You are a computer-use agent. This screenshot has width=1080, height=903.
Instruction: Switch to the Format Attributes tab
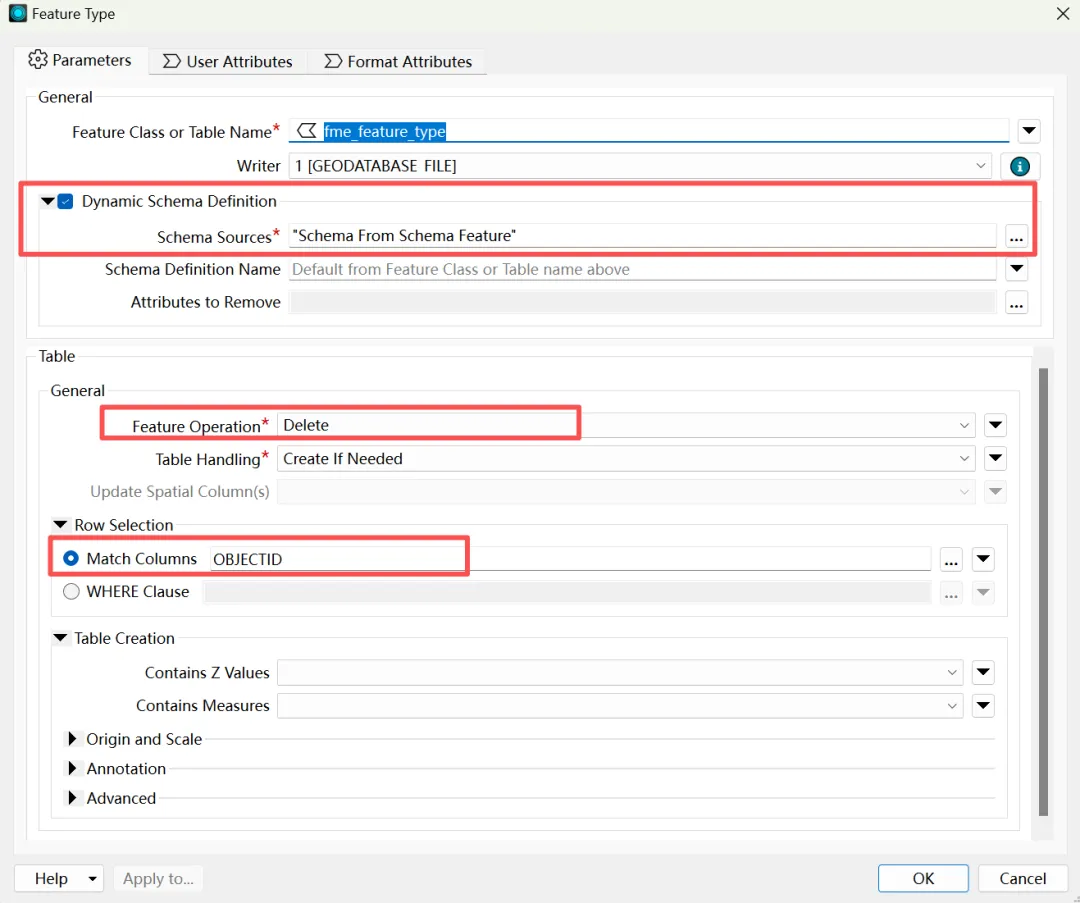click(x=398, y=61)
